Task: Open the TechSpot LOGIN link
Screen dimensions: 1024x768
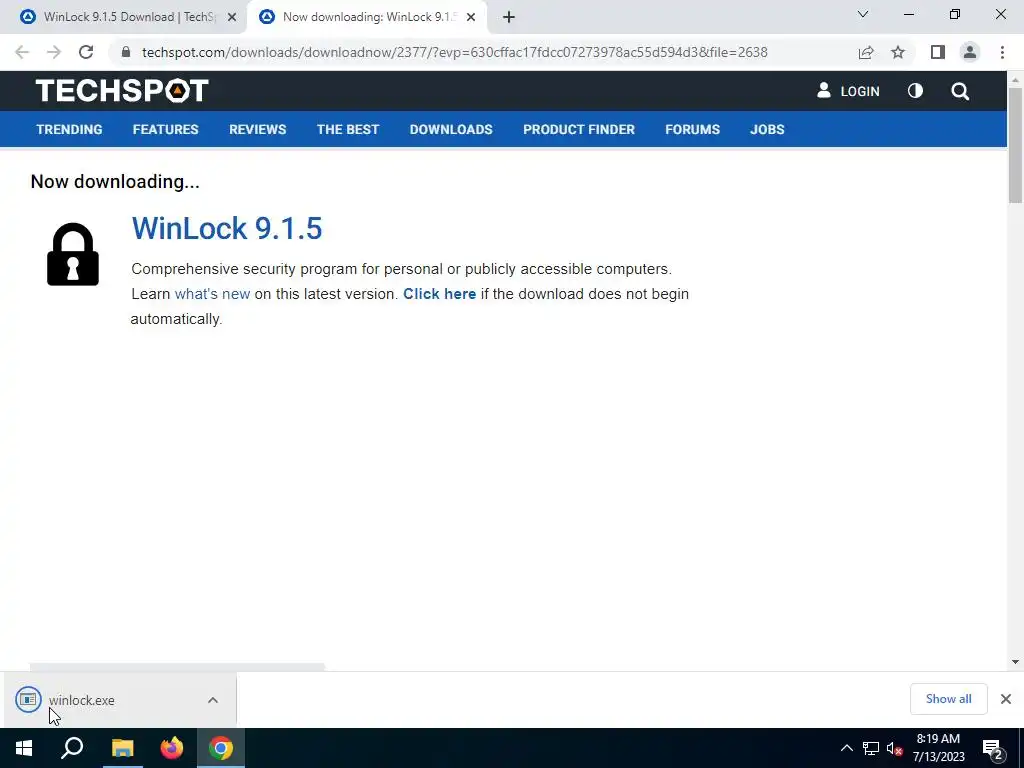Action: 848,91
